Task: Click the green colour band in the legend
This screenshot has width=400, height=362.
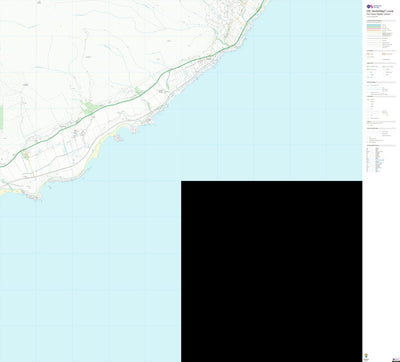Action: [374, 27]
